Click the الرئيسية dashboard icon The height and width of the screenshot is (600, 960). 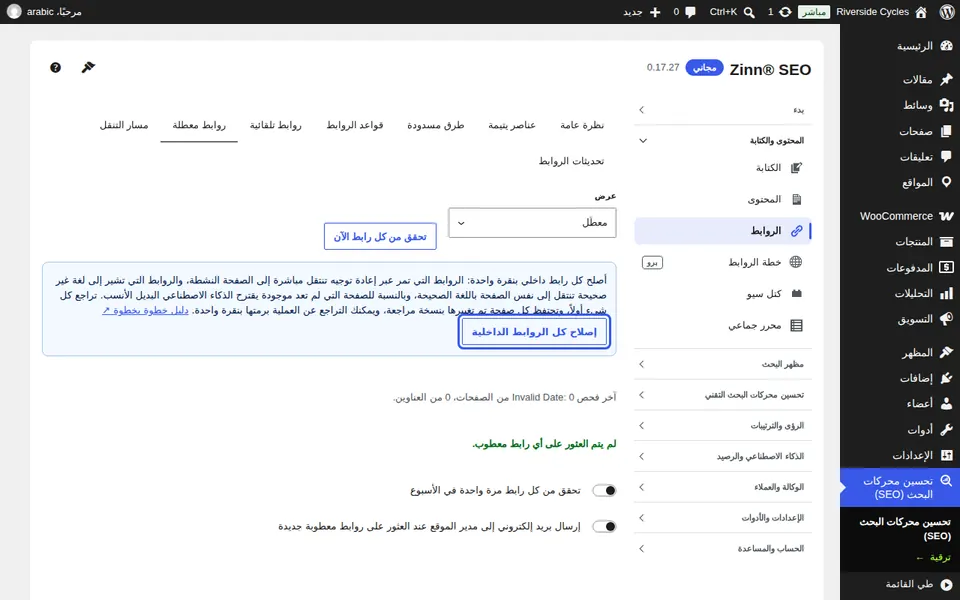tap(947, 46)
